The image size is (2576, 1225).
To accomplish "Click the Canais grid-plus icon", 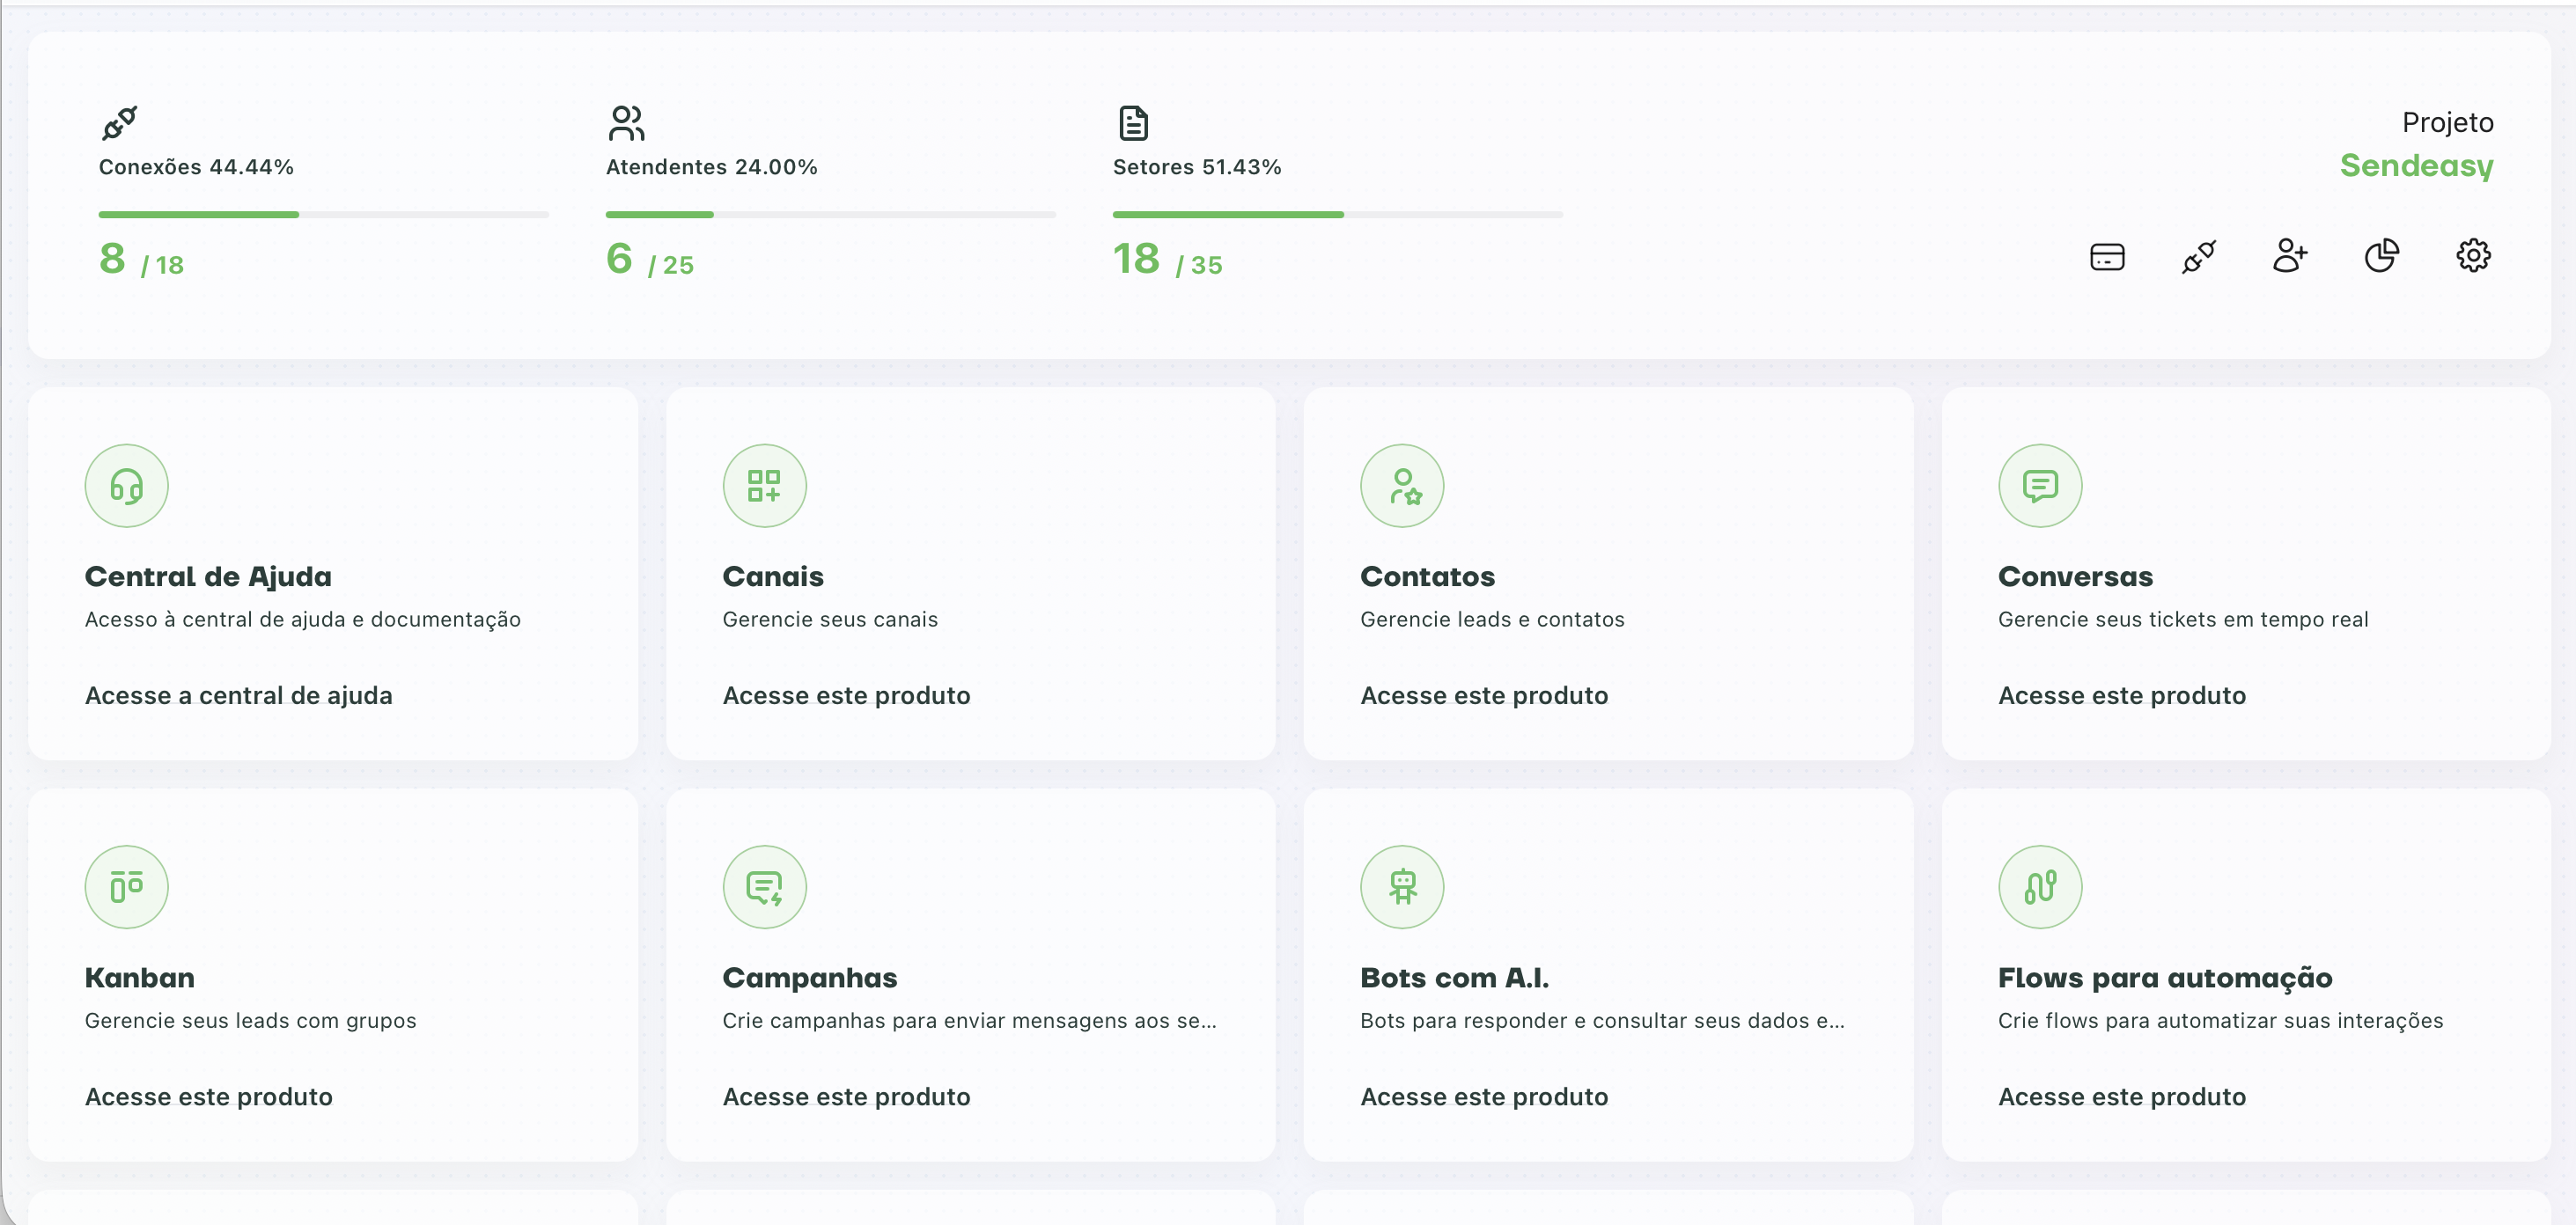I will pyautogui.click(x=764, y=486).
